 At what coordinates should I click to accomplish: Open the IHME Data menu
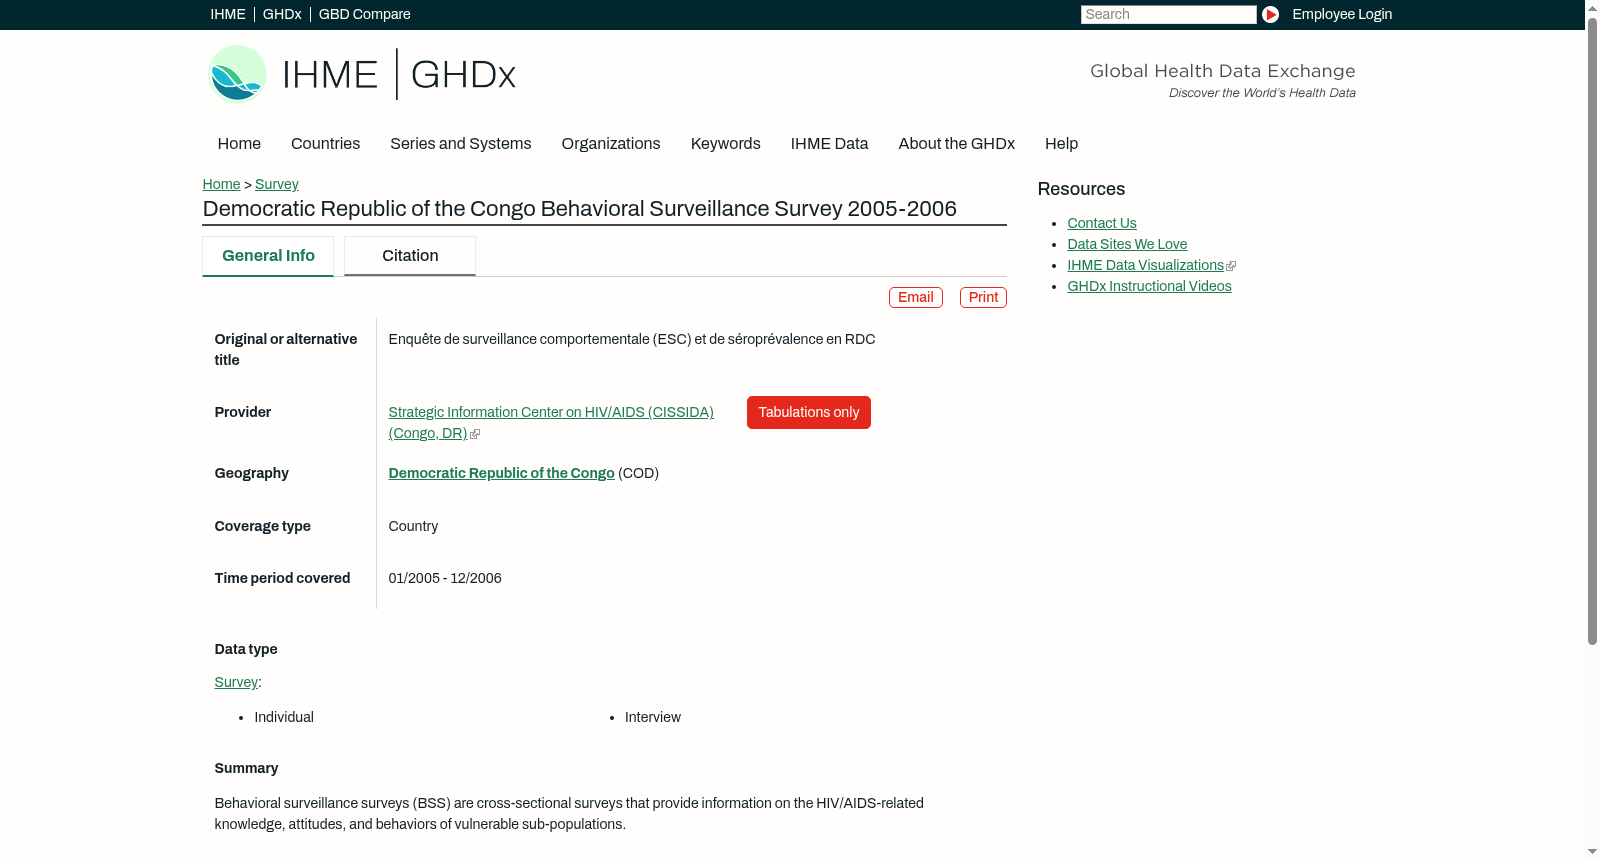coord(829,144)
